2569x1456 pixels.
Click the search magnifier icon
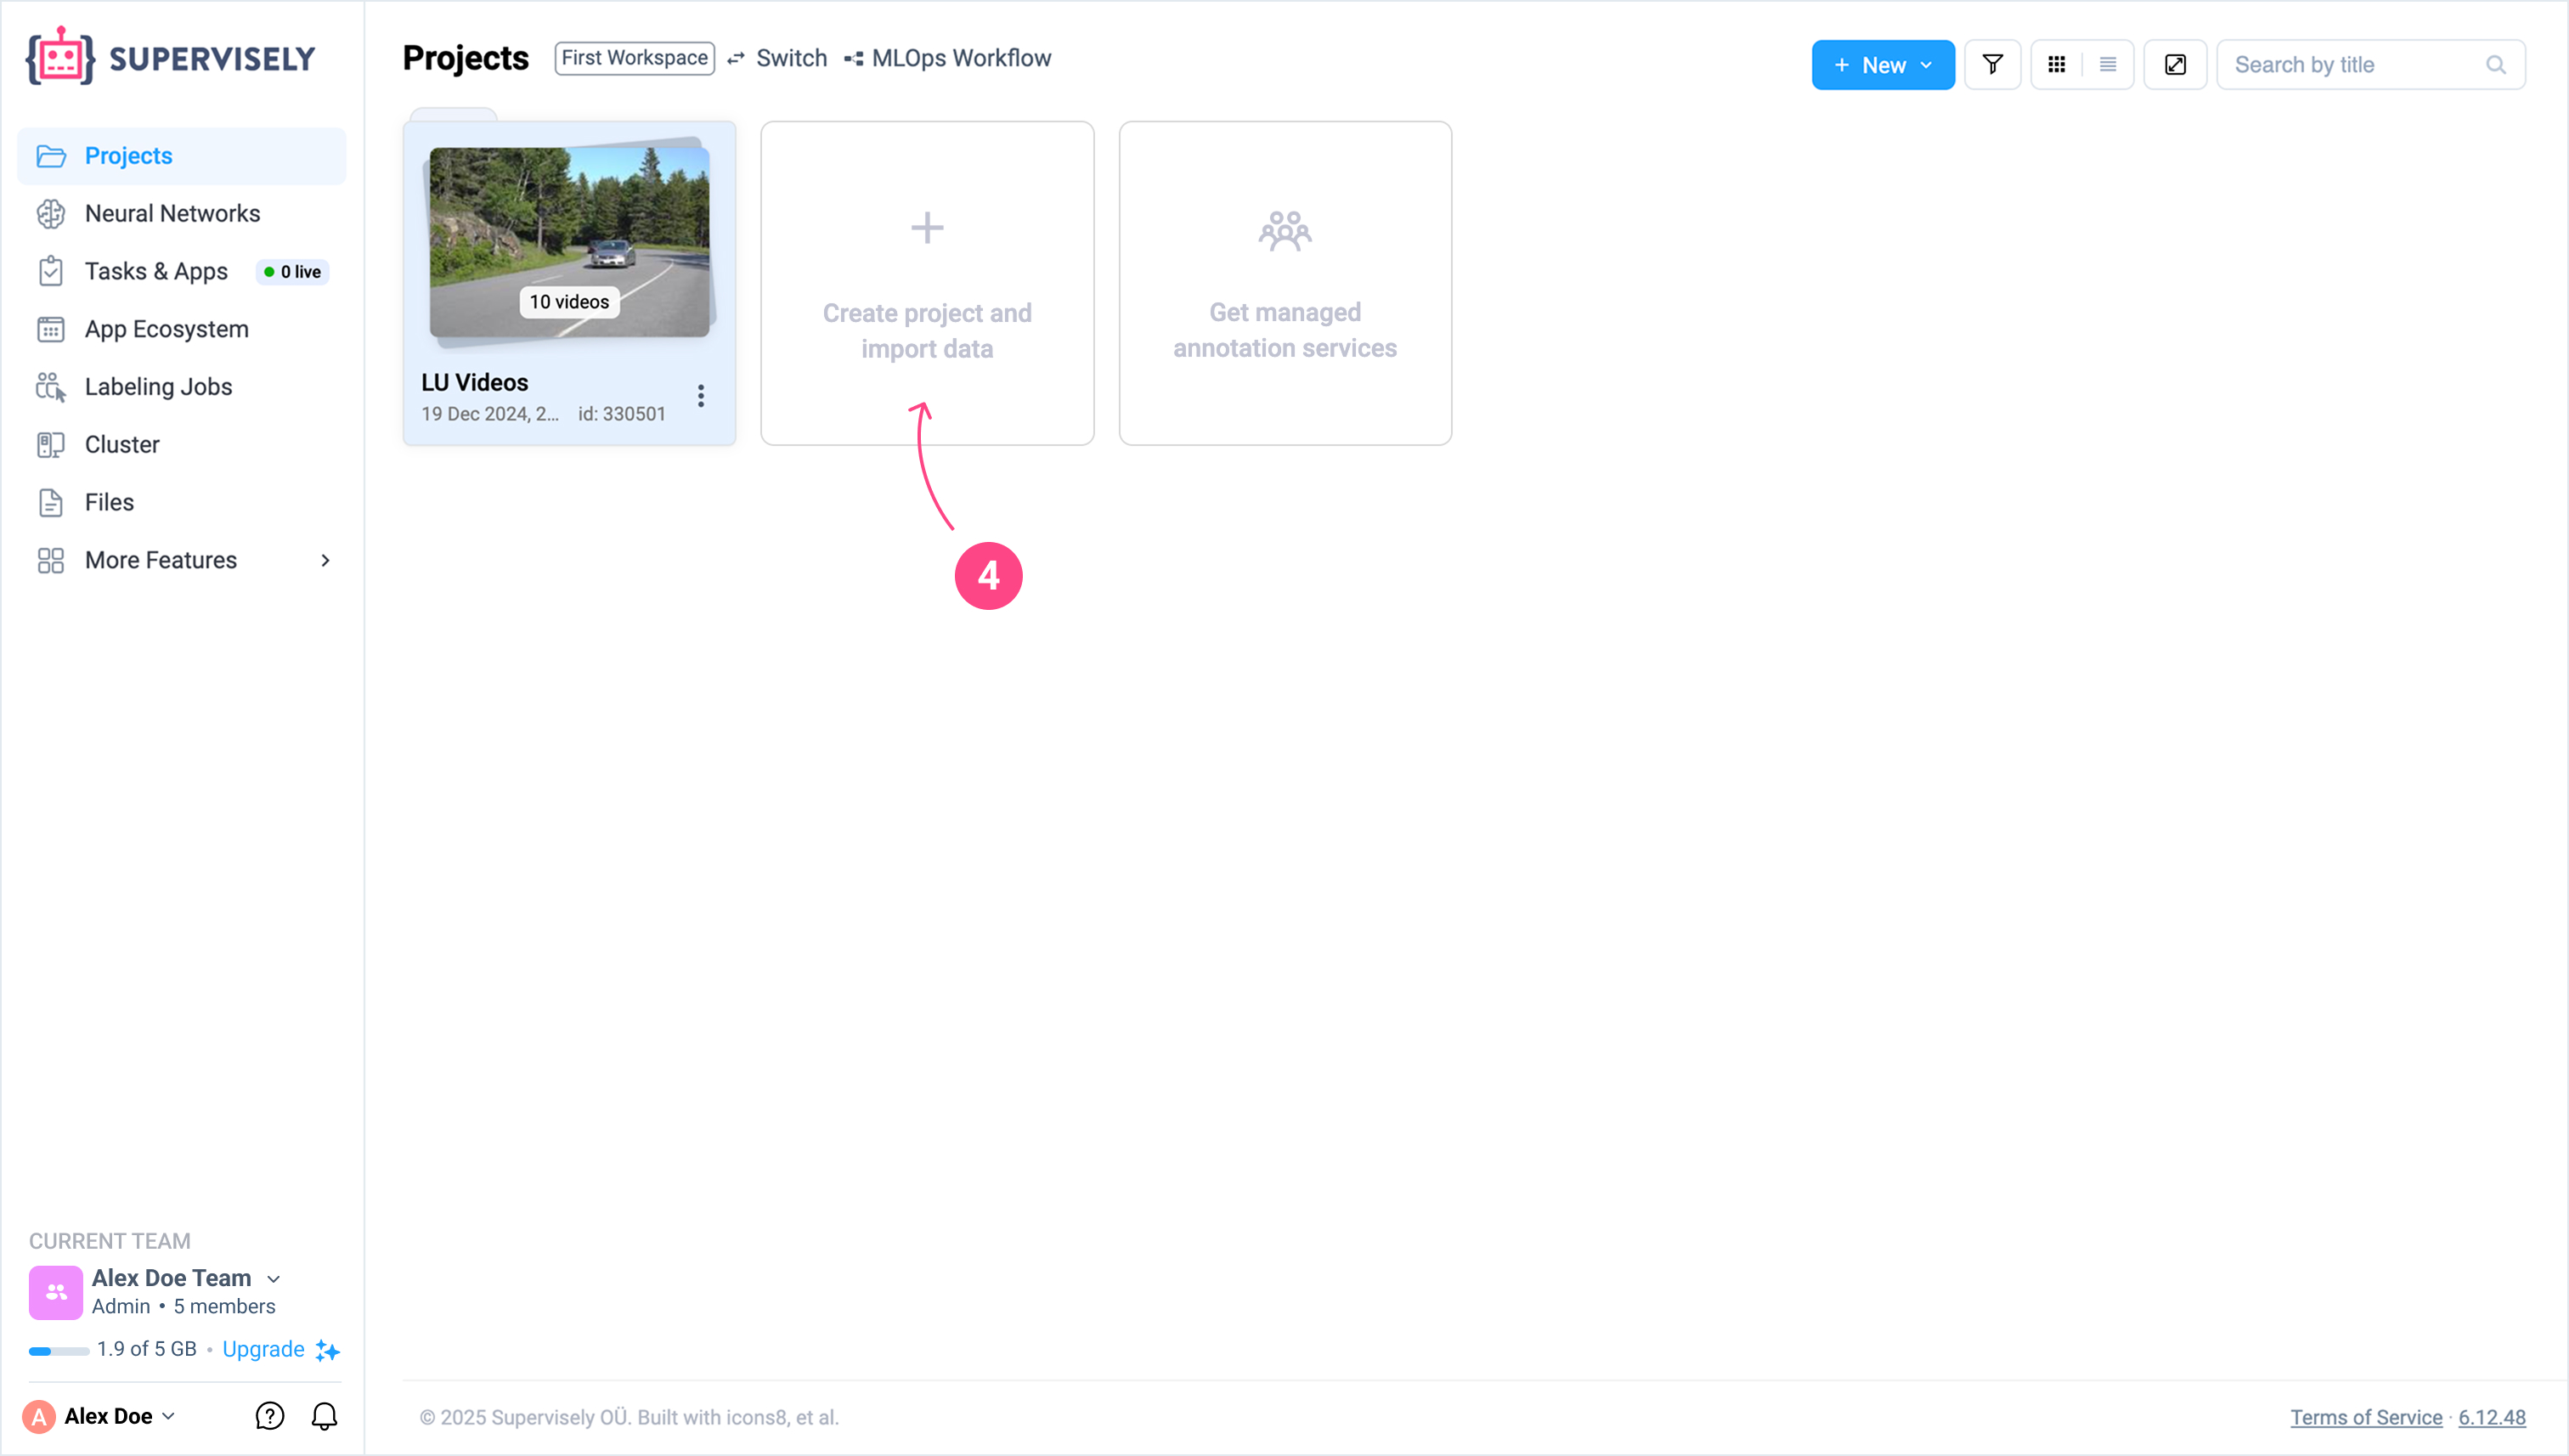[2496, 65]
